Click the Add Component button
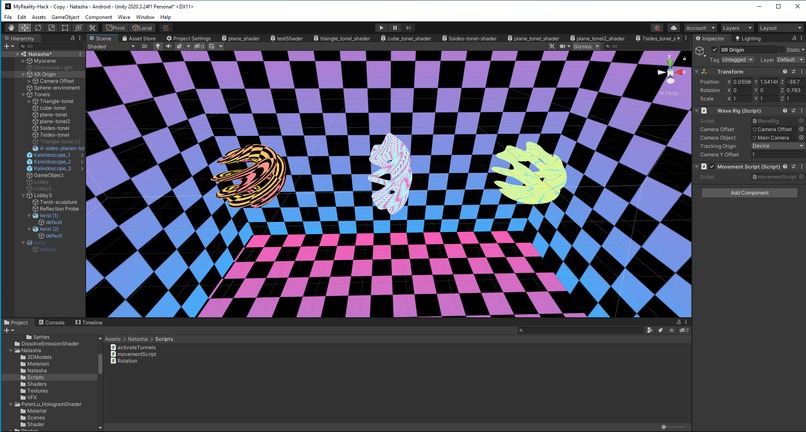The image size is (806, 432). coord(749,193)
